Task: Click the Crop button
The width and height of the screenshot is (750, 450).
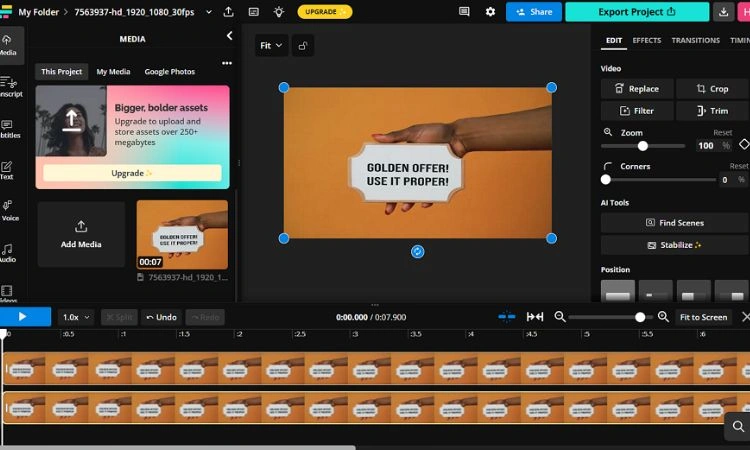Action: 713,89
